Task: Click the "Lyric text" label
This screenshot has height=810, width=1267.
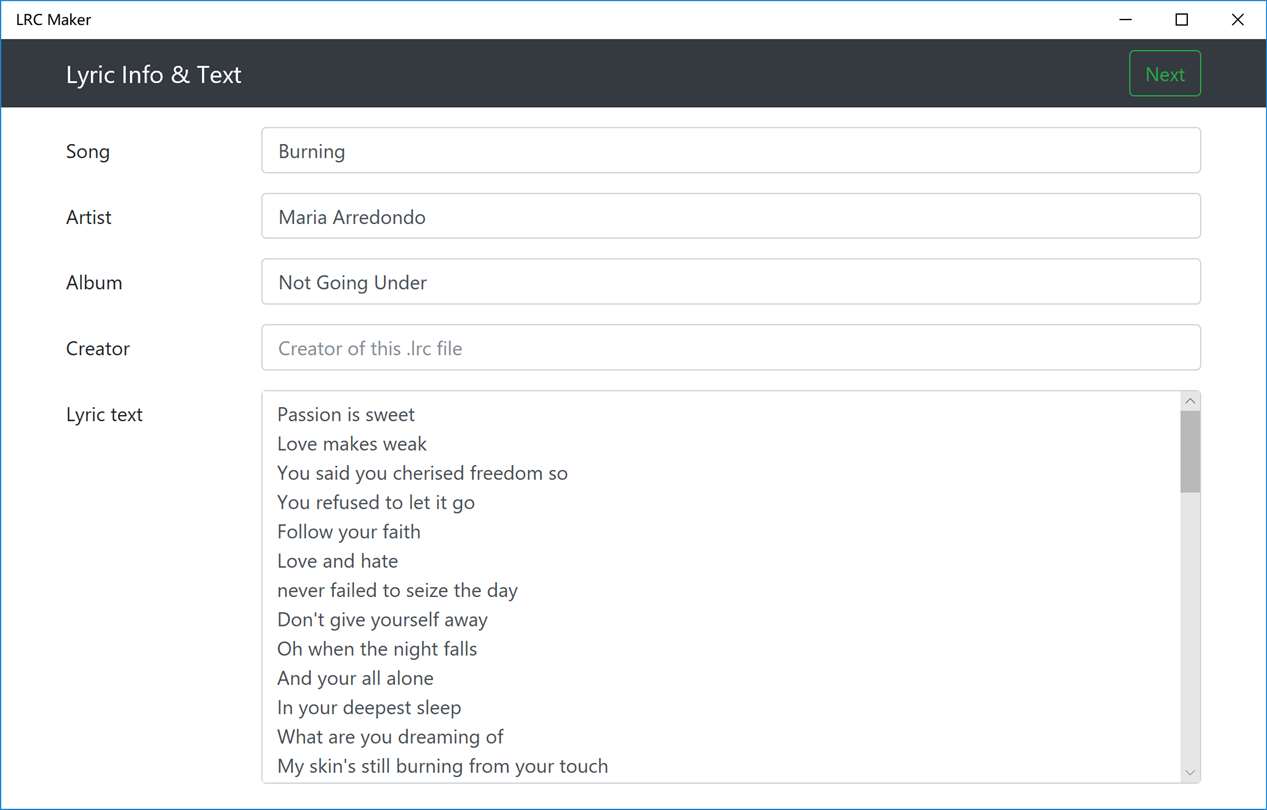Action: point(104,414)
